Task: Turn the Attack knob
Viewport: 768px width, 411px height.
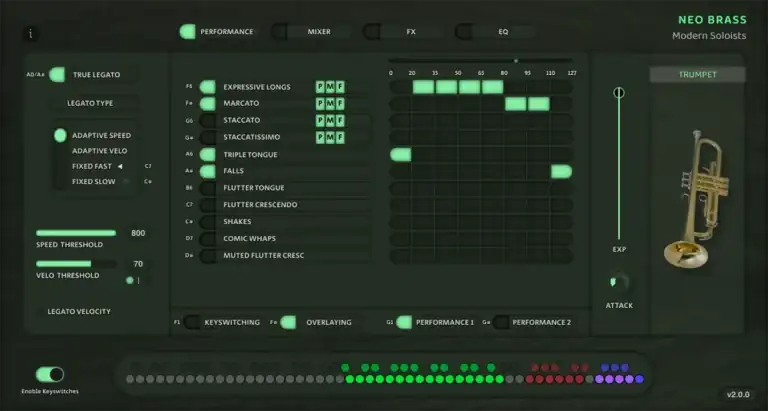Action: 619,283
